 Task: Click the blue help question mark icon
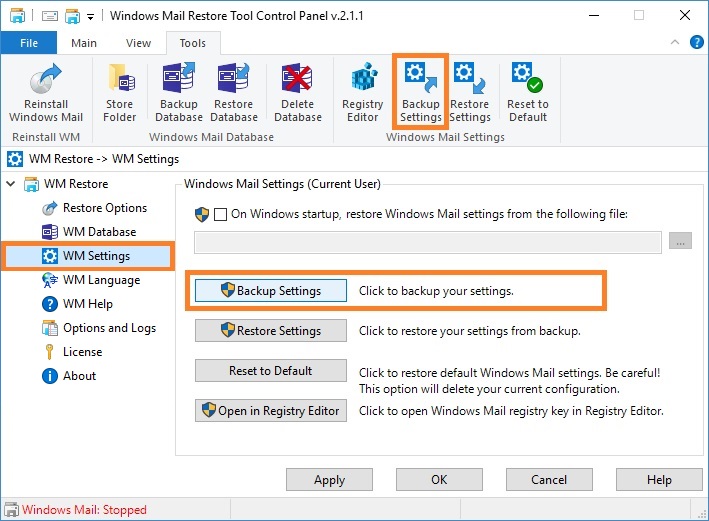[x=696, y=43]
